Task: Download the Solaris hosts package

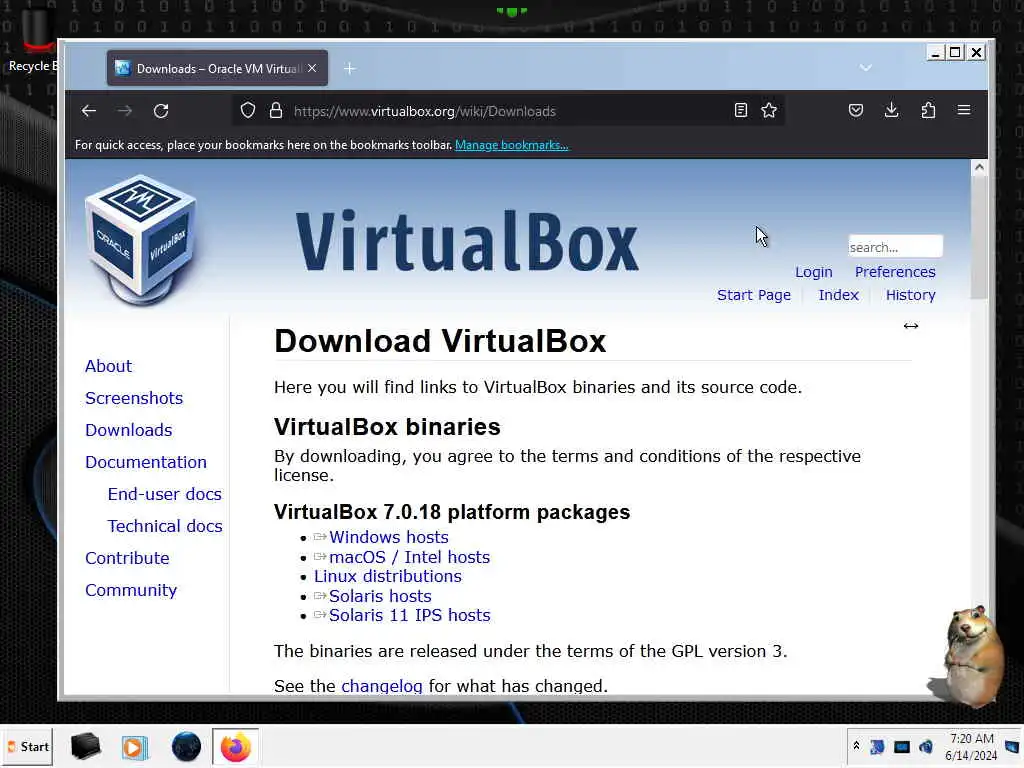Action: pyautogui.click(x=380, y=596)
